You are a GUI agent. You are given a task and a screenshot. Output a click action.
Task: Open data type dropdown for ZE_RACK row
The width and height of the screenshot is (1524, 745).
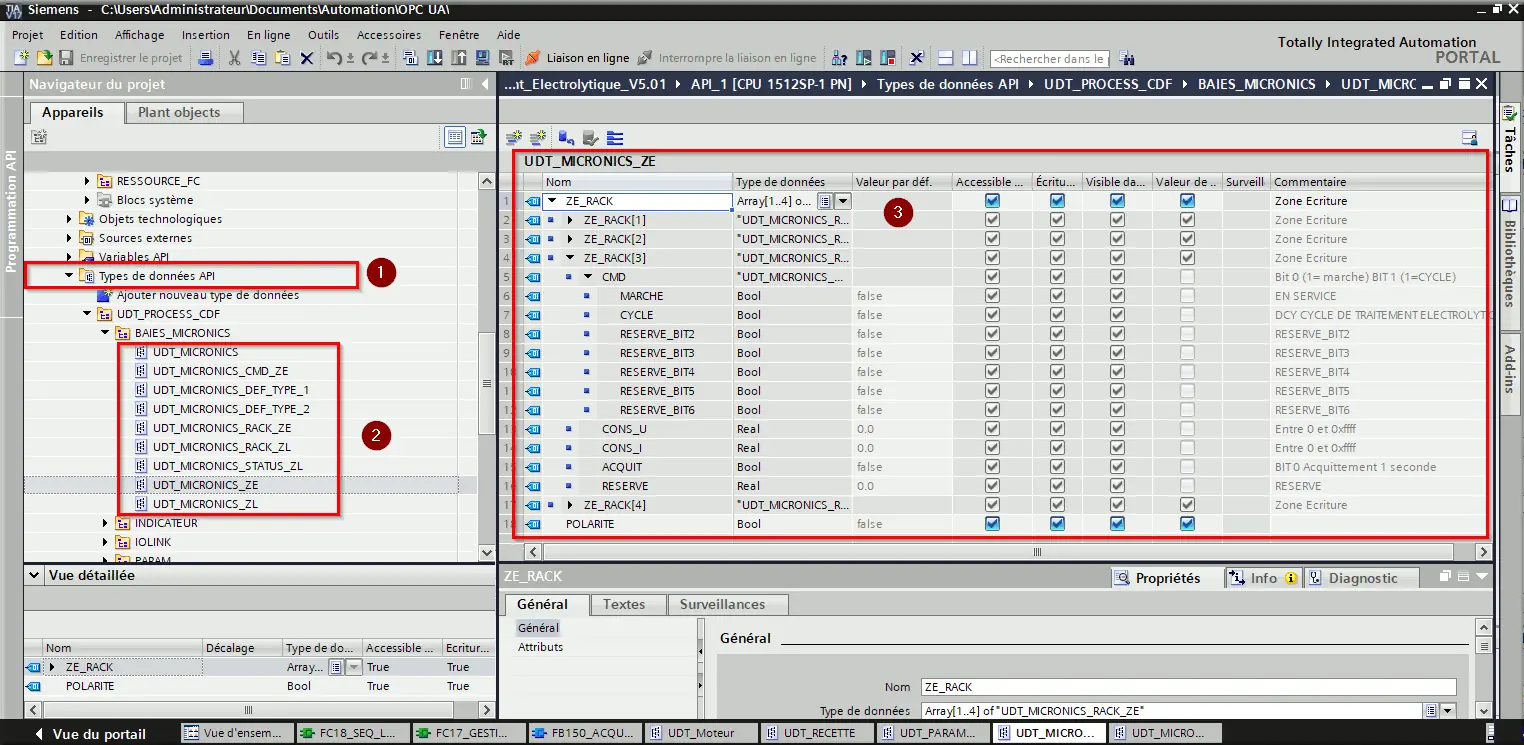click(x=843, y=201)
